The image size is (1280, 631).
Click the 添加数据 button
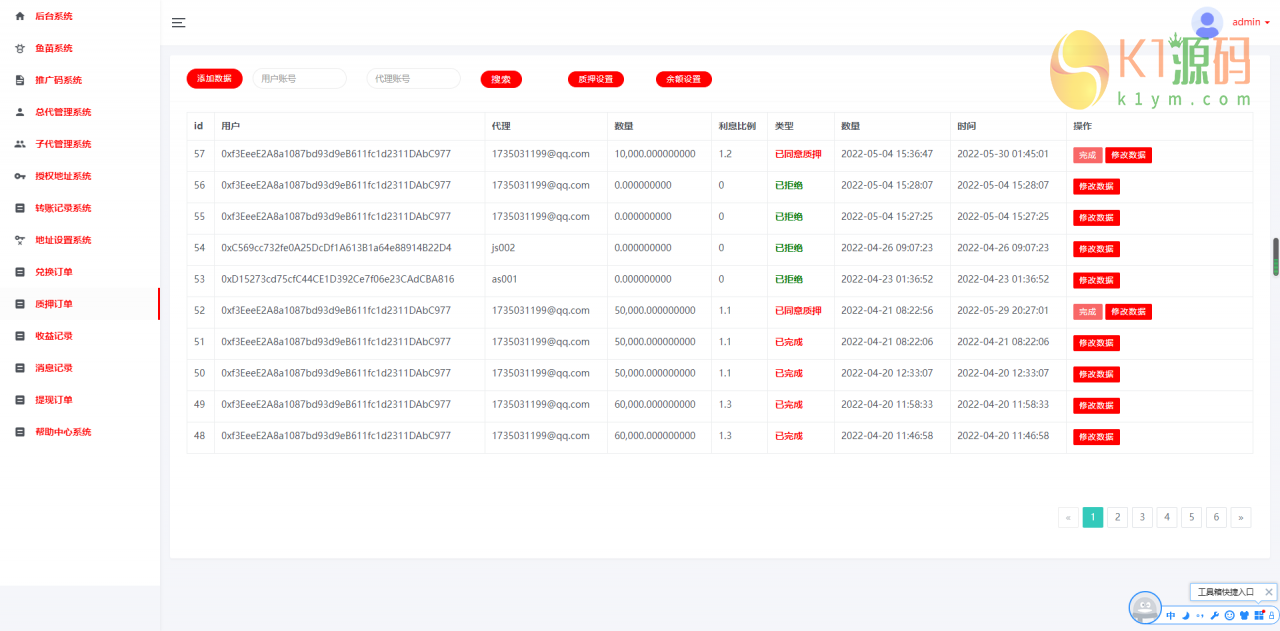coord(214,78)
